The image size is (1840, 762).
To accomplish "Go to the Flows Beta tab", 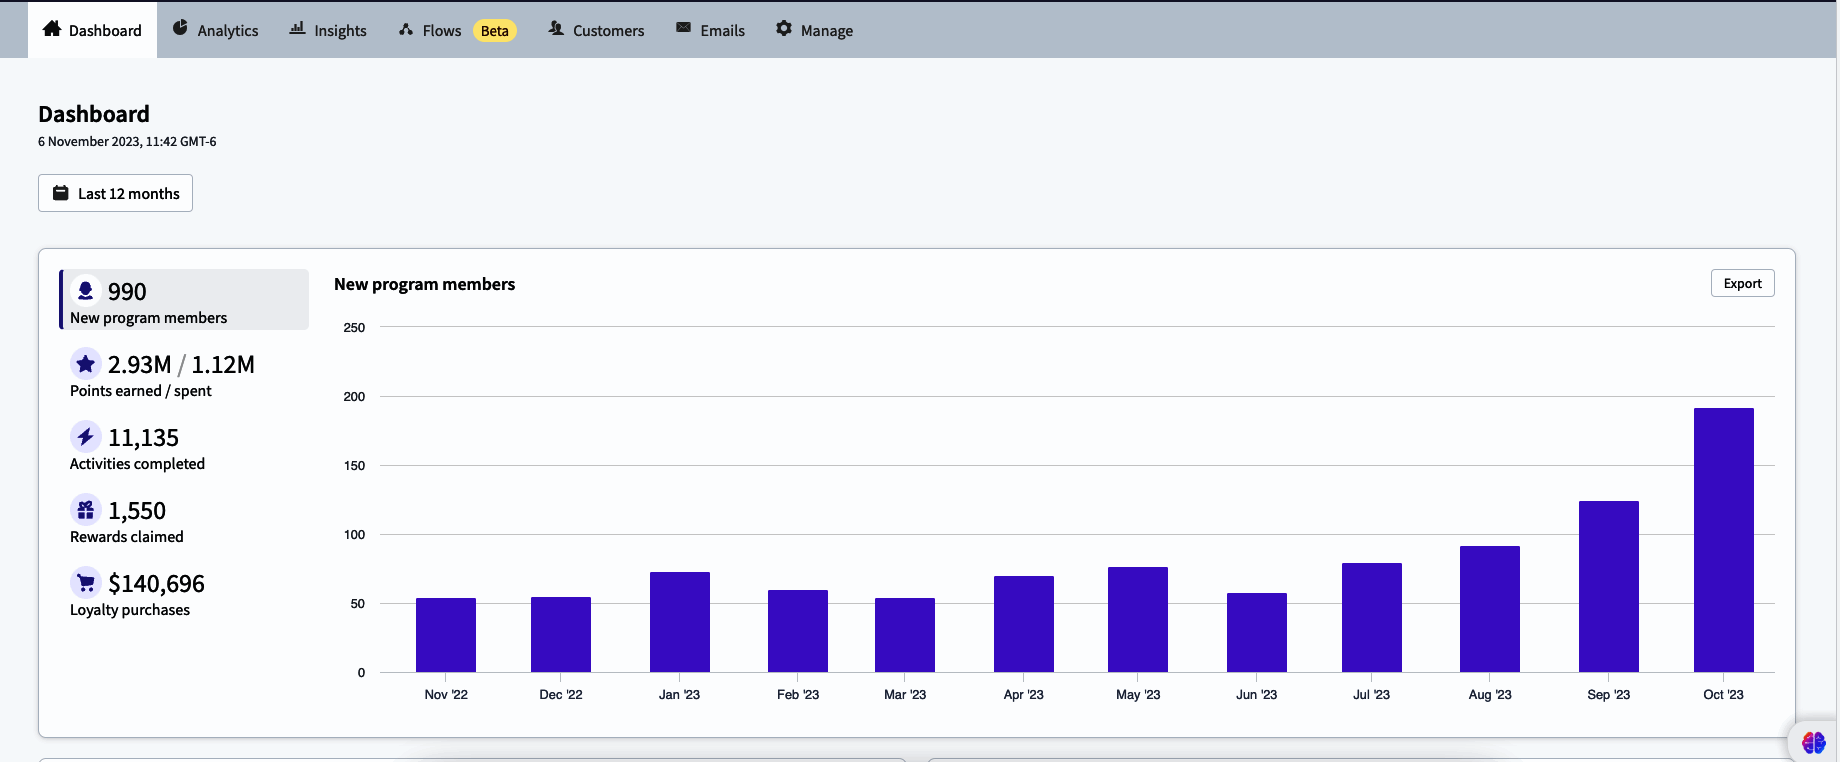I will click(457, 30).
